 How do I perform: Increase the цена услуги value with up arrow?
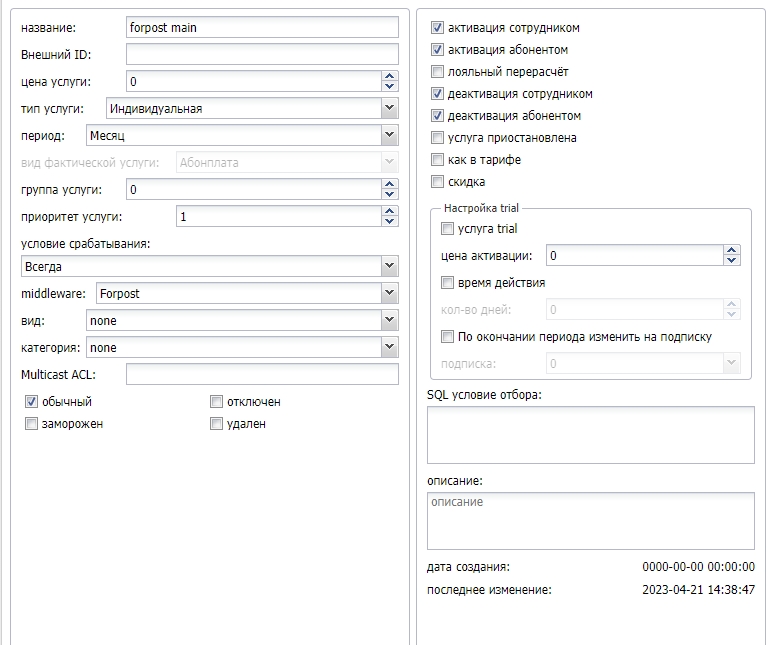[389, 76]
